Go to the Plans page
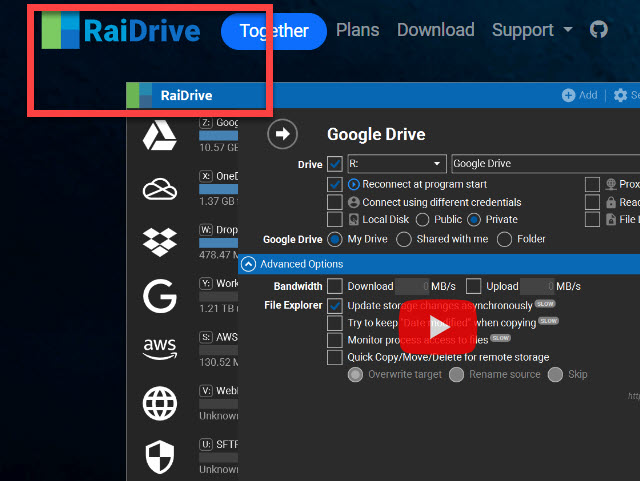 pos(358,30)
